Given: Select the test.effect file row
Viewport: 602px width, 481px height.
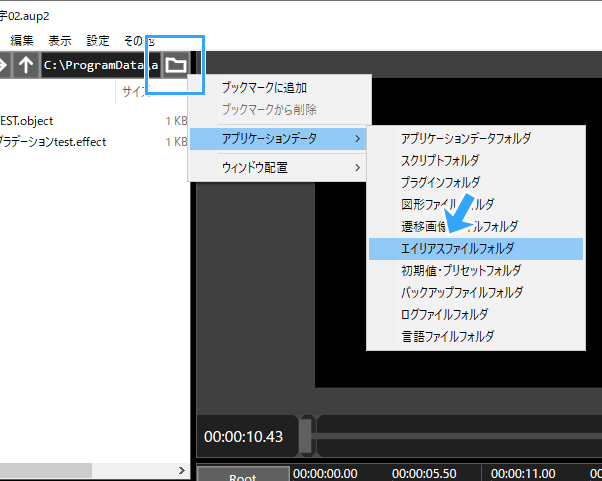Looking at the screenshot, I should (94, 142).
